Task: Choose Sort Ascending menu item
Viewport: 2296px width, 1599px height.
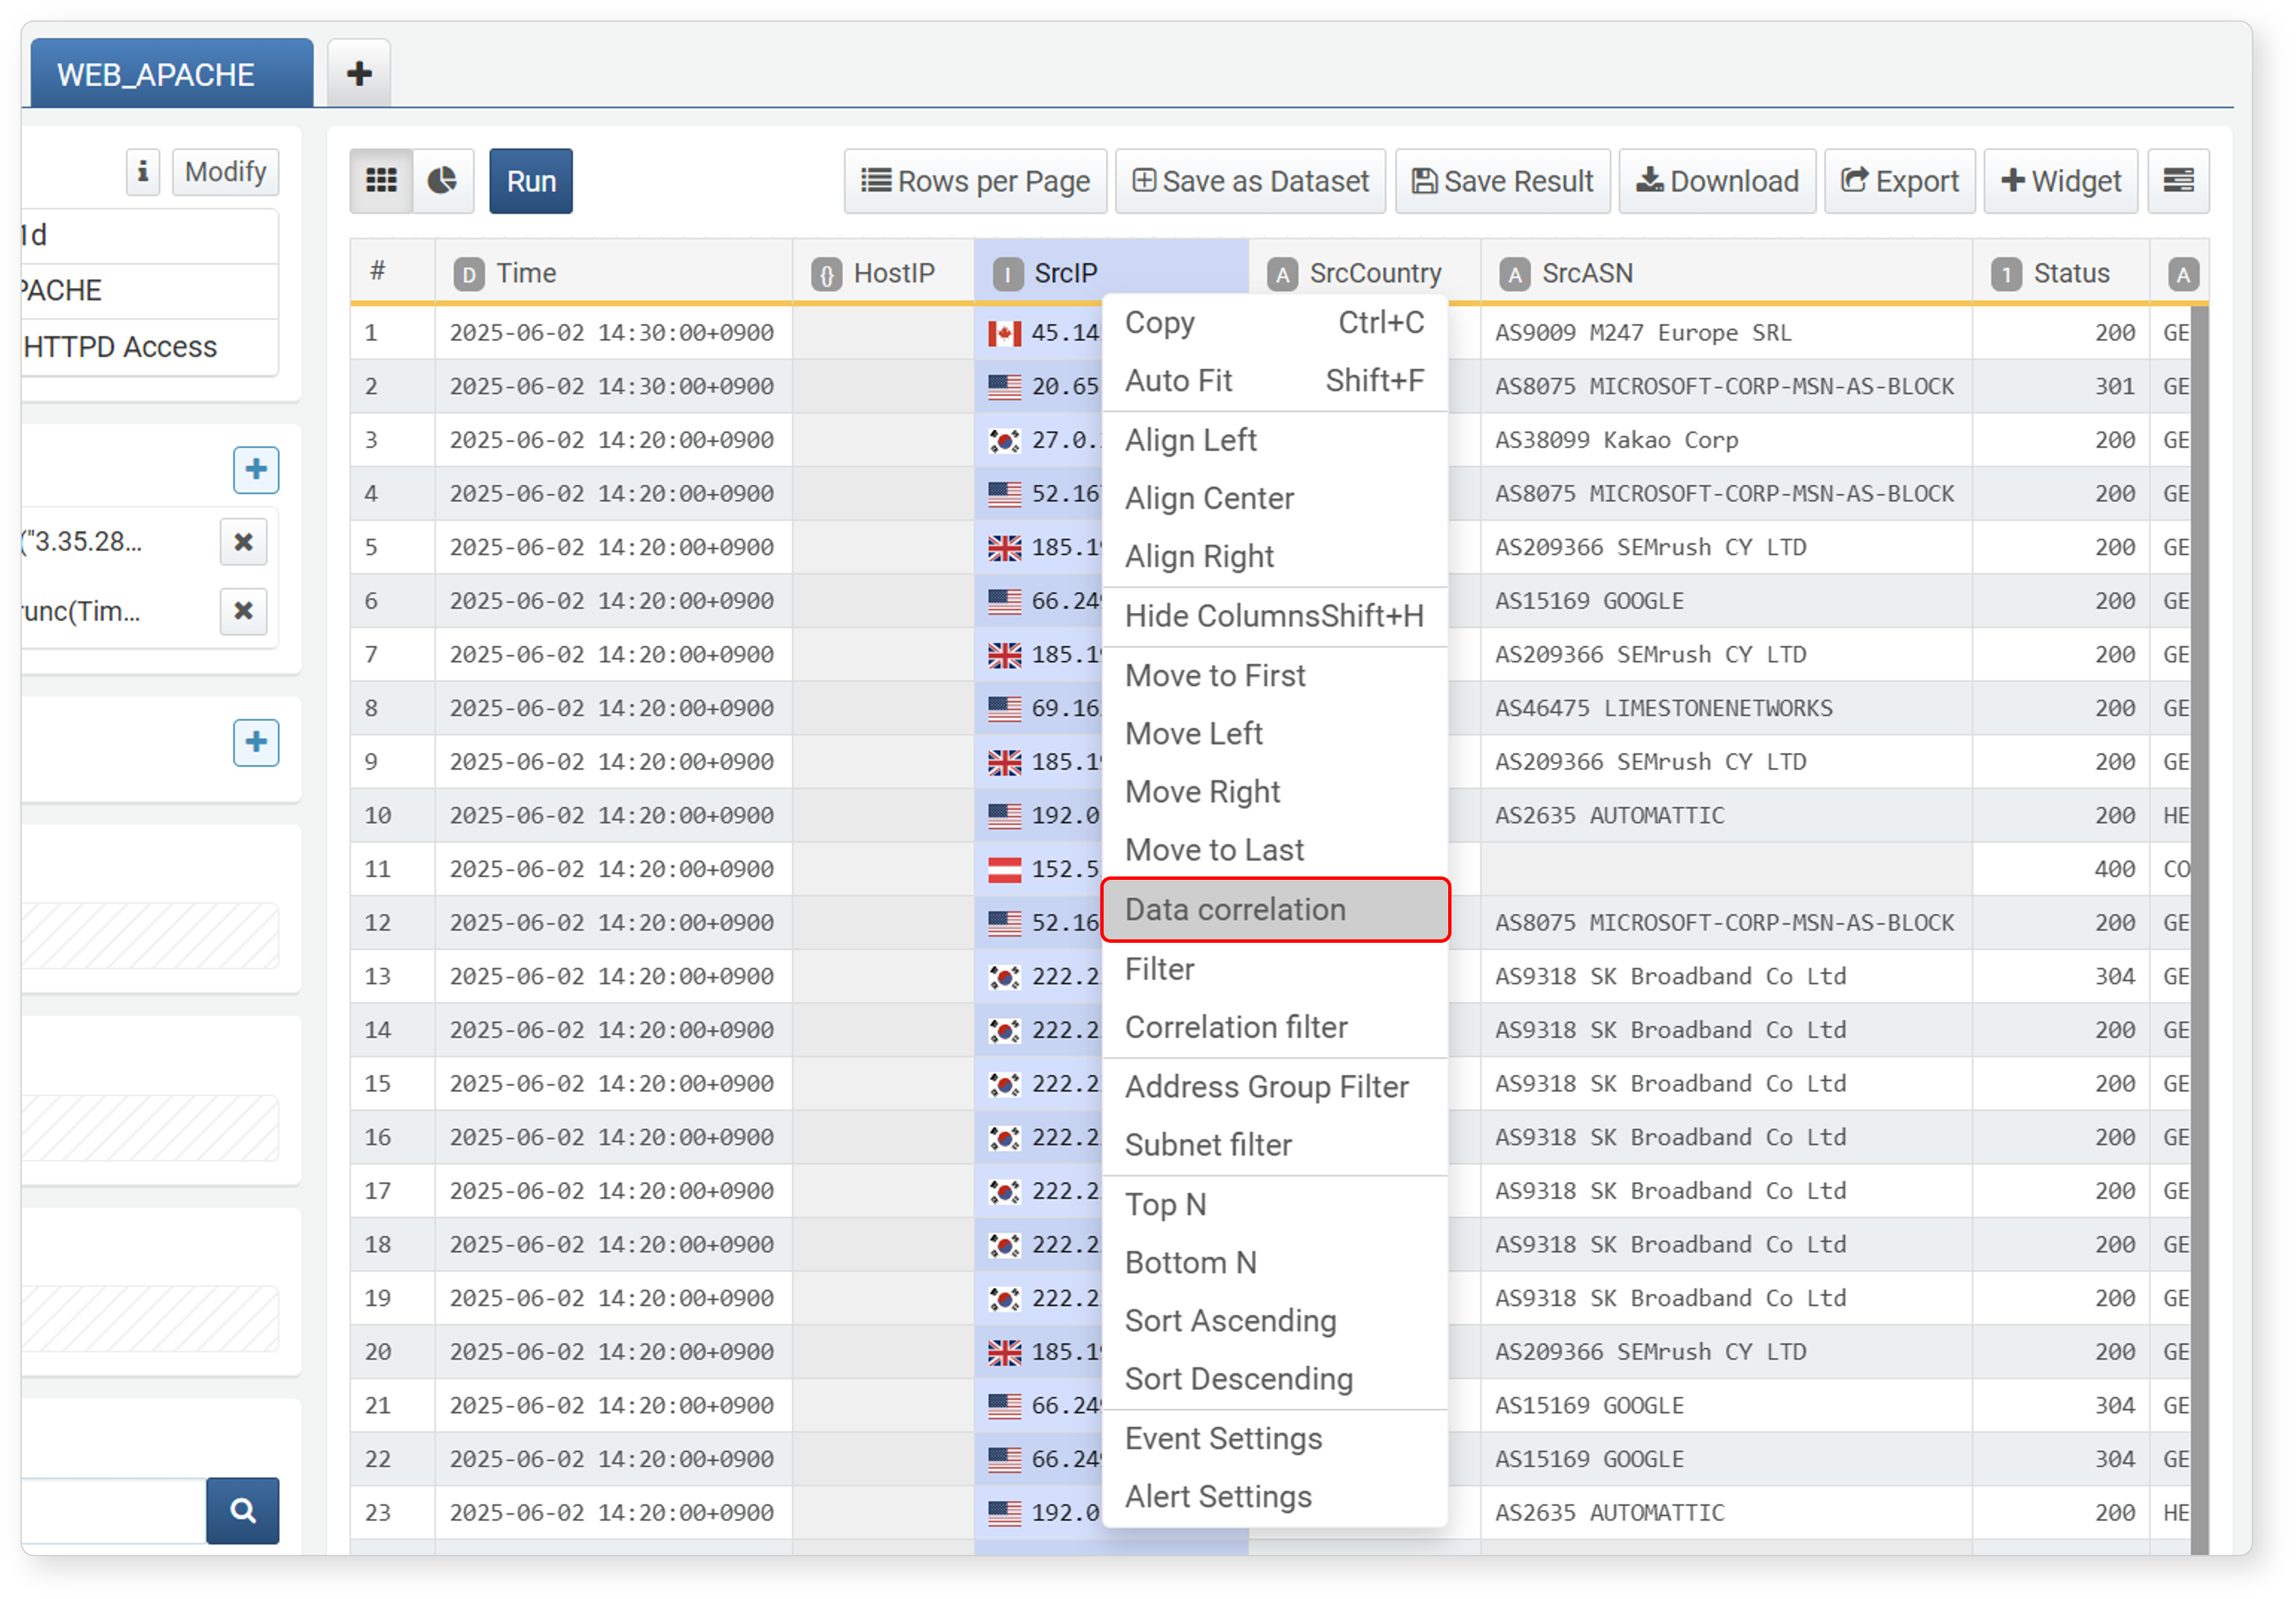Action: tap(1274, 1321)
